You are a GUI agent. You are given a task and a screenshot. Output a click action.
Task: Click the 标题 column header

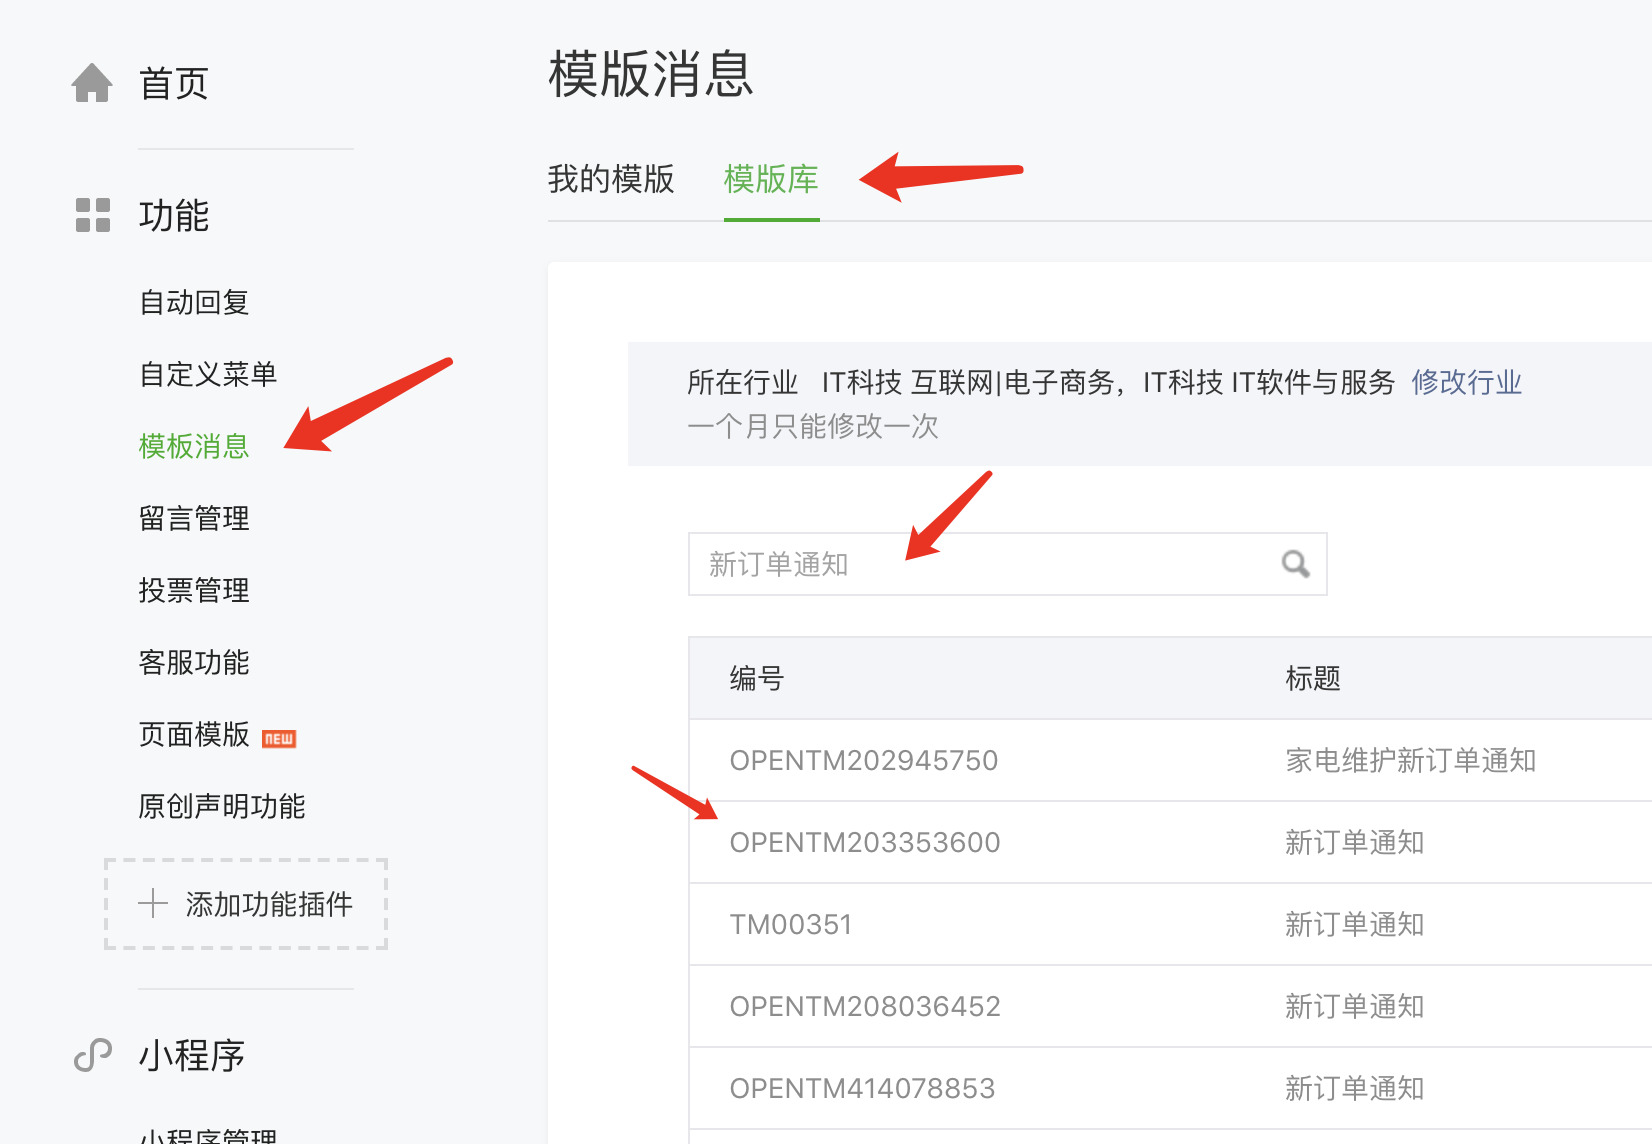[1313, 678]
